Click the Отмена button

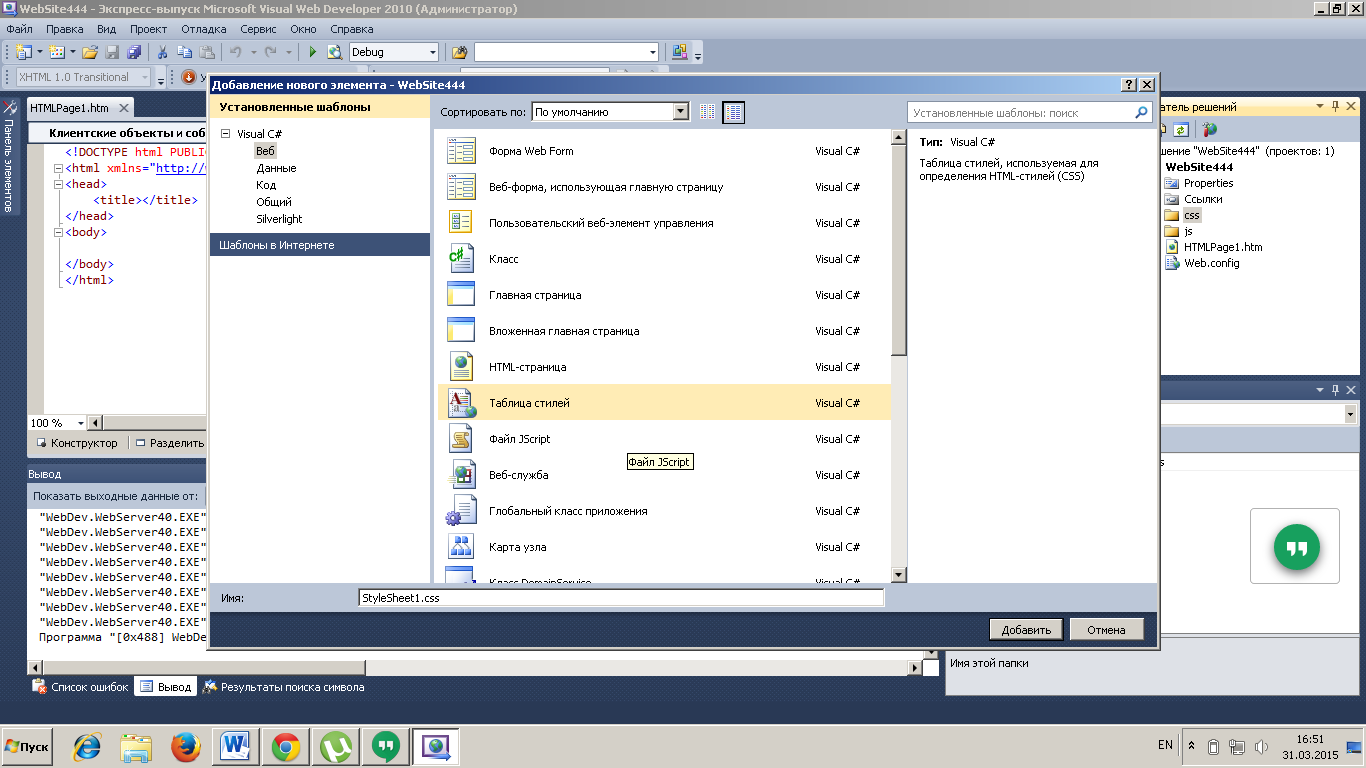[x=1107, y=629]
